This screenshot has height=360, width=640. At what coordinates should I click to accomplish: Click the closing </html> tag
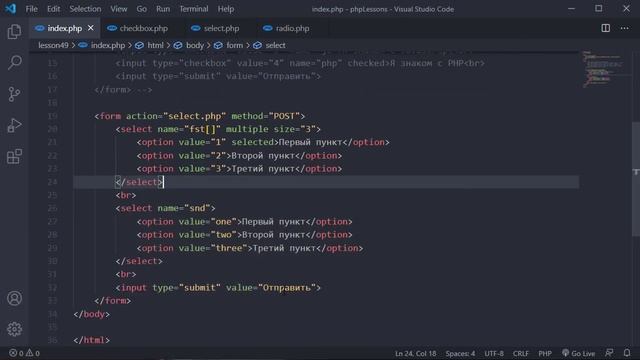(91, 340)
